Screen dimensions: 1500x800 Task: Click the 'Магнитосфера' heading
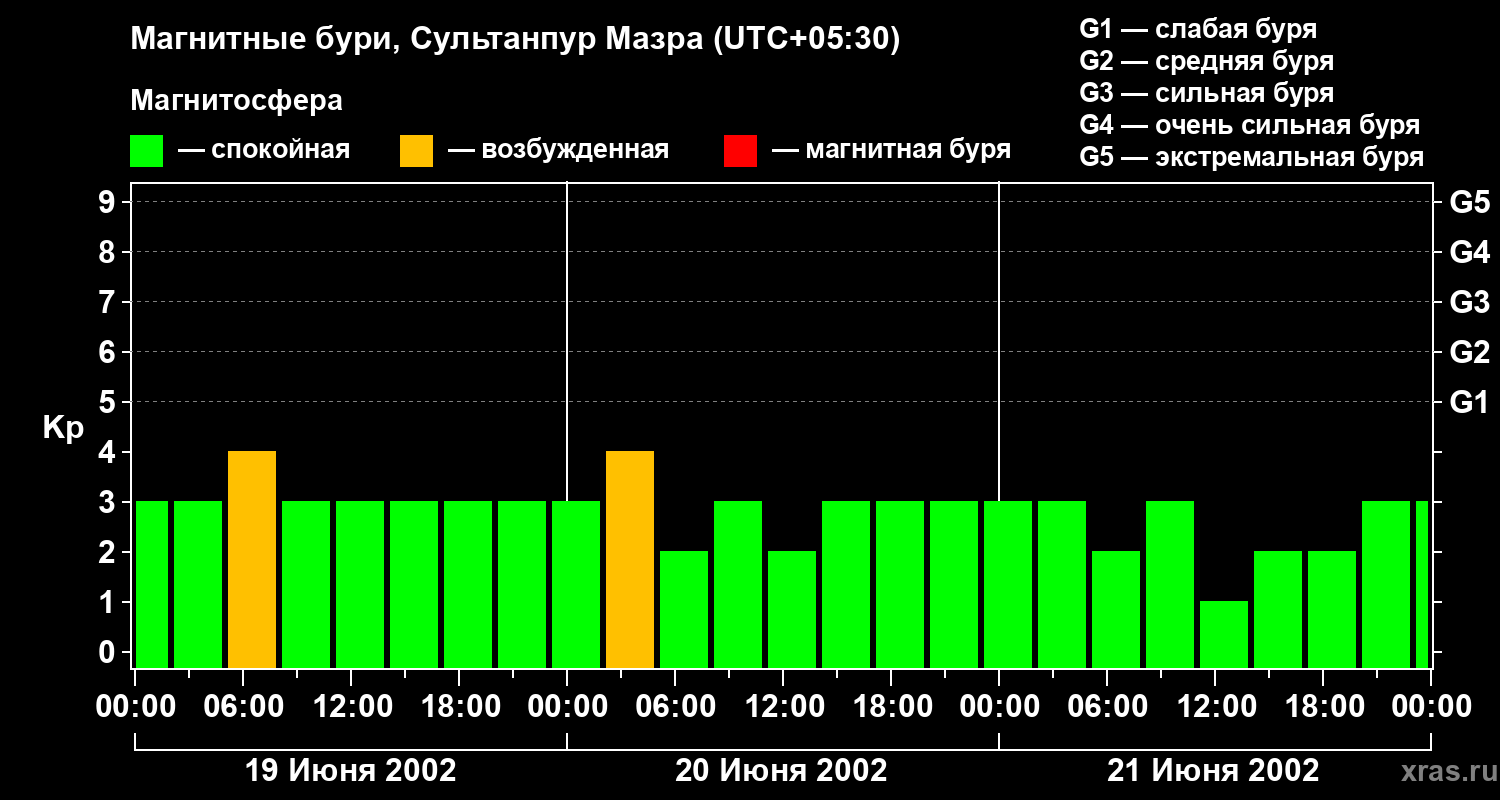(236, 101)
